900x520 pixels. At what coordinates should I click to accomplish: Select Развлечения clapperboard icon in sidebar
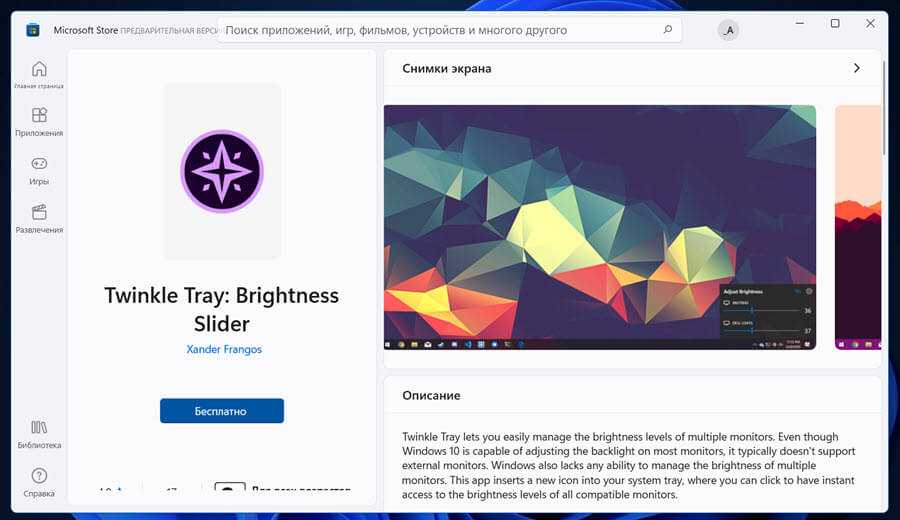point(39,213)
